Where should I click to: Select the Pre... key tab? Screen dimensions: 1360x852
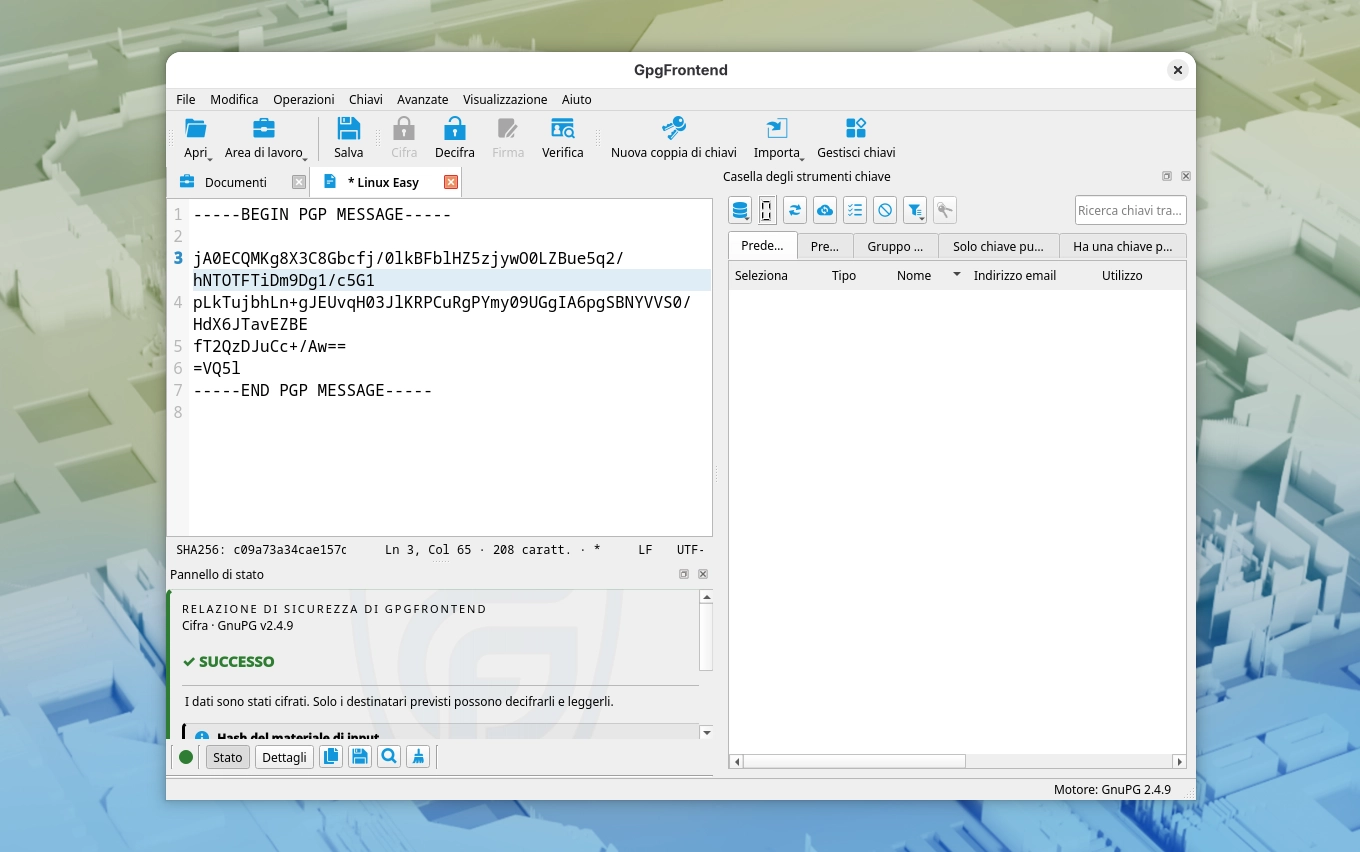(x=825, y=246)
